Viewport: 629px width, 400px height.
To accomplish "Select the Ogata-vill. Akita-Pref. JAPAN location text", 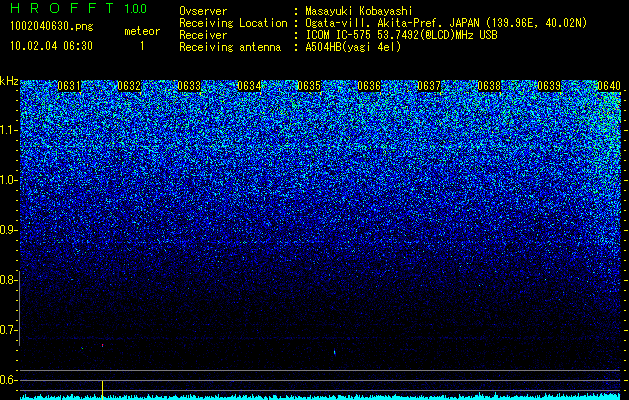I will (x=446, y=23).
